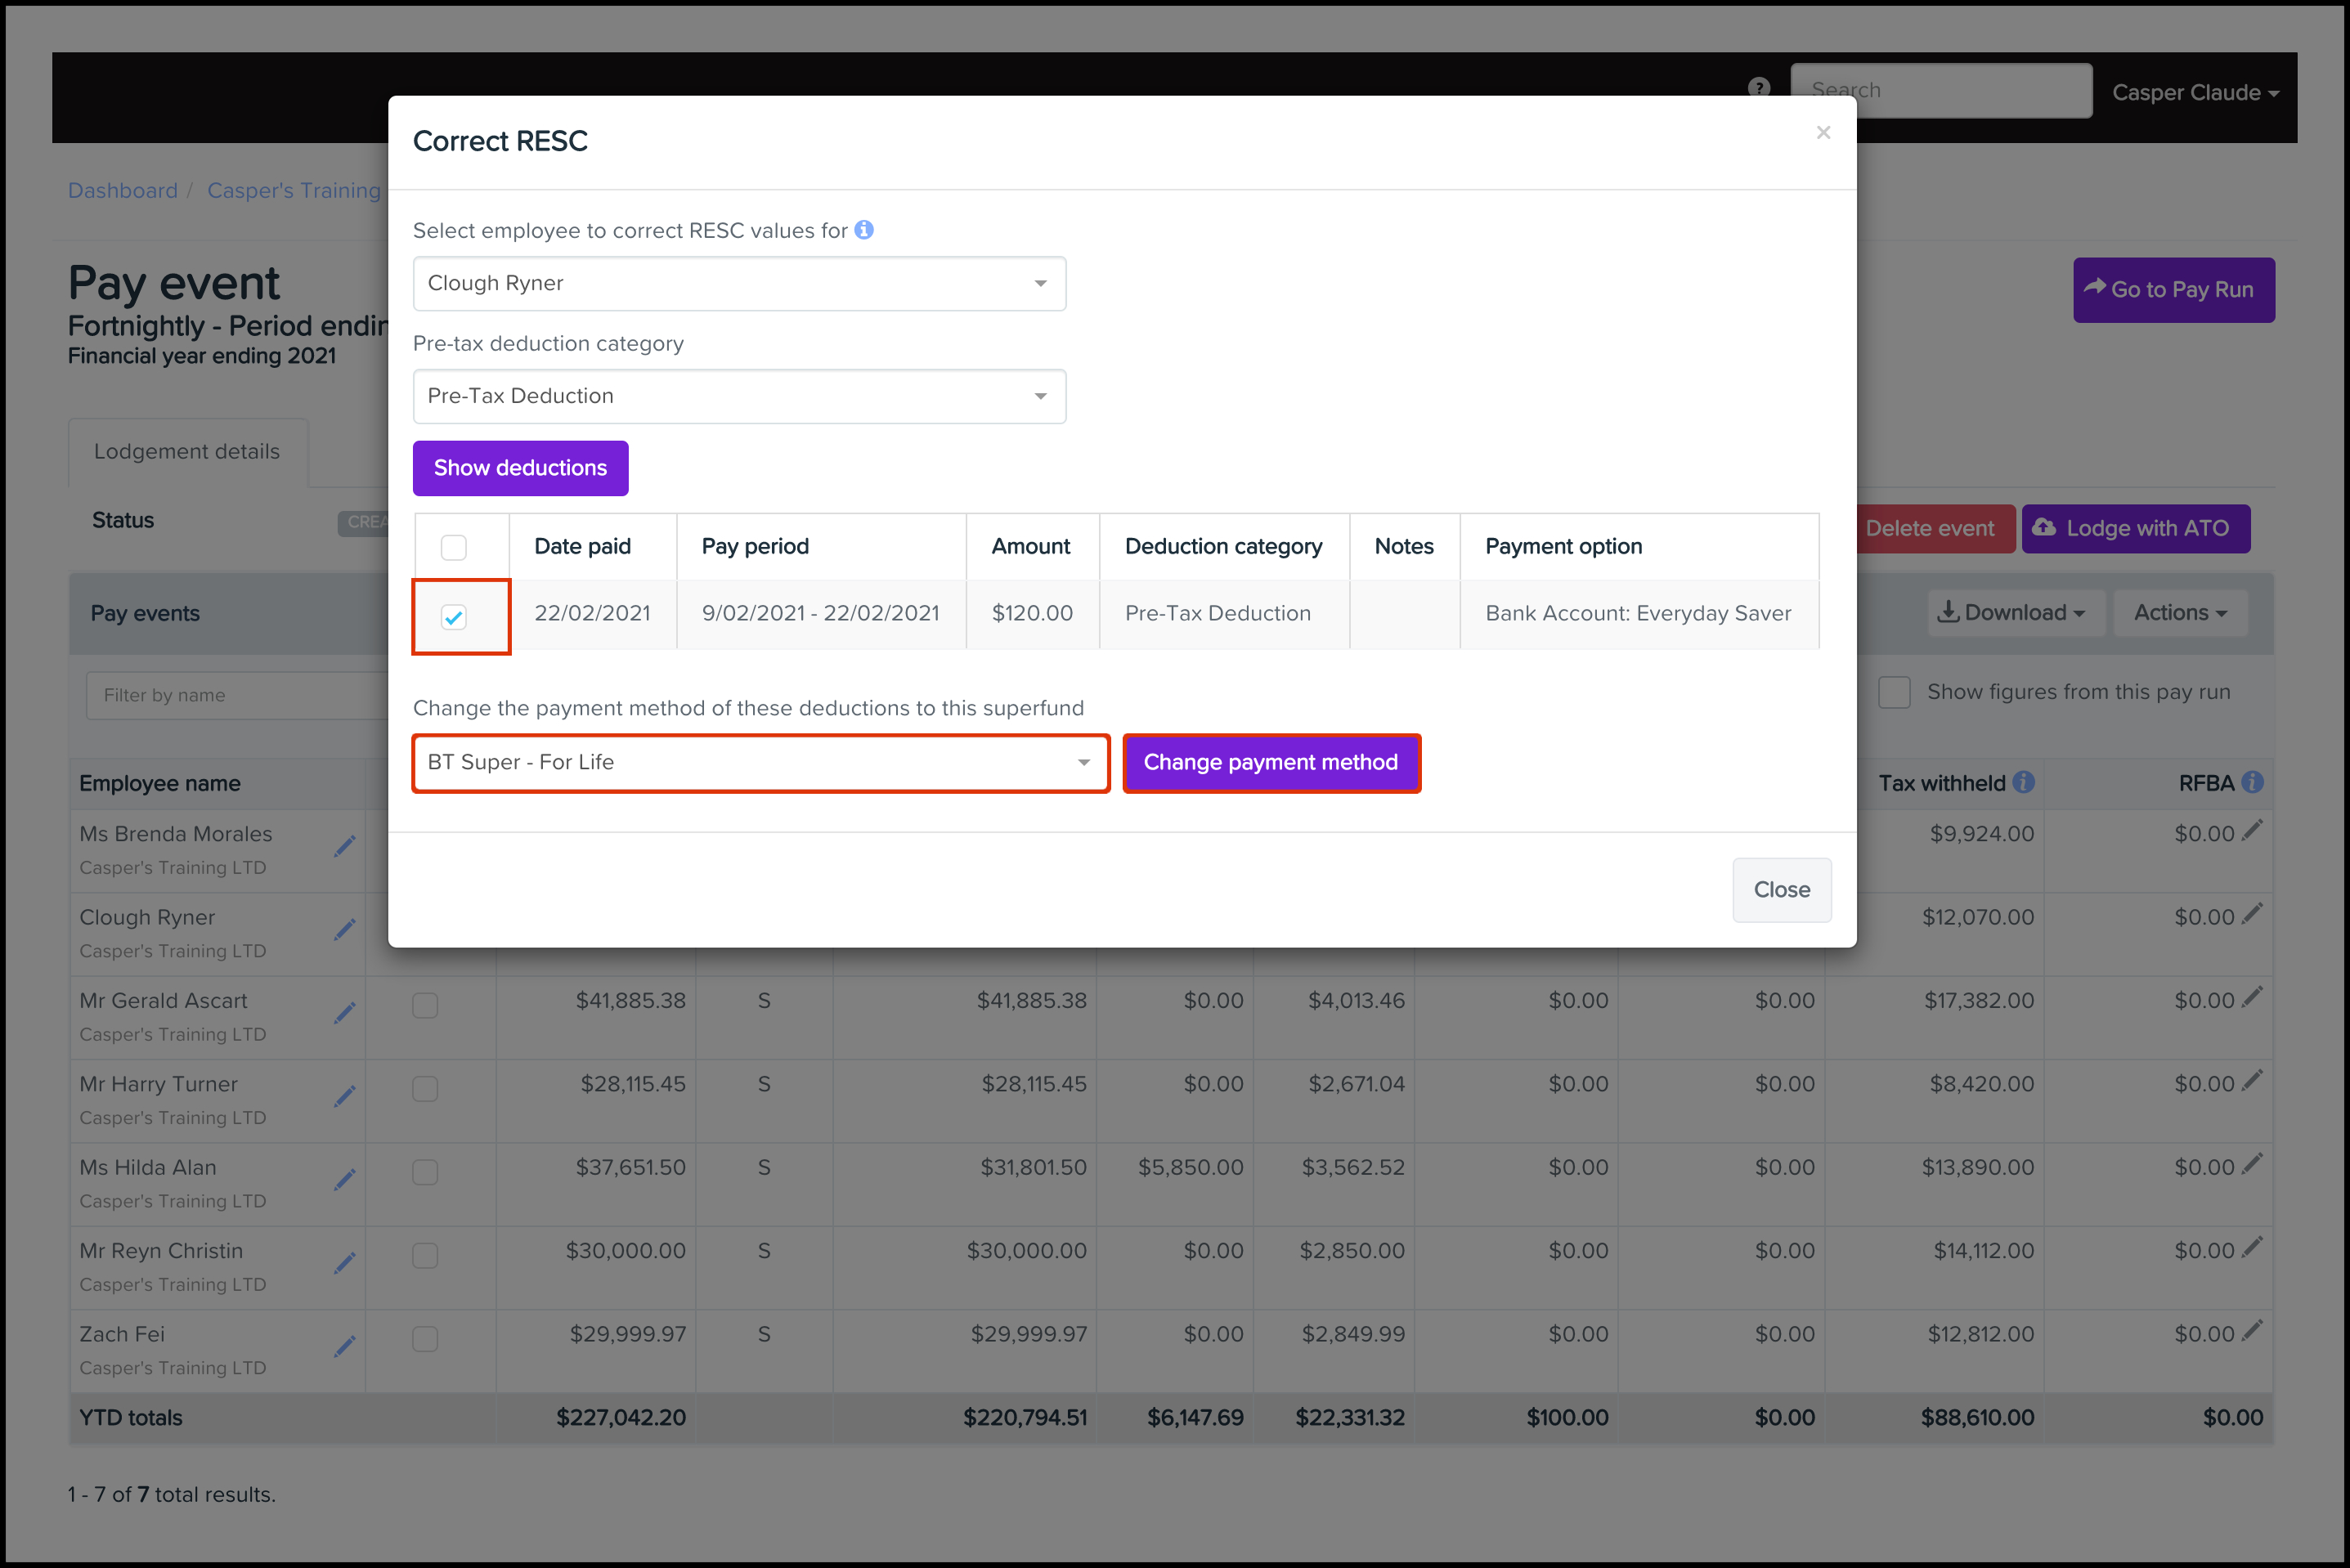Click the Show deductions button

(x=520, y=468)
